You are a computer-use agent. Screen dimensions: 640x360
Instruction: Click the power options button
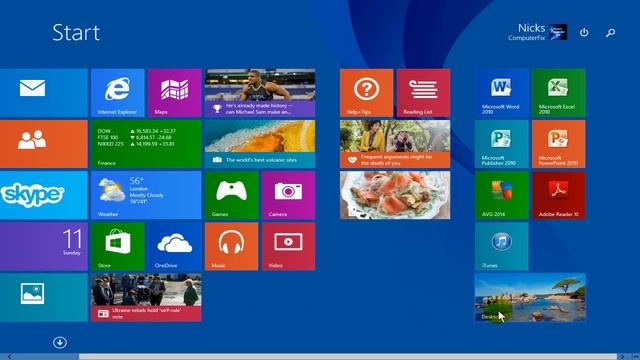(584, 32)
